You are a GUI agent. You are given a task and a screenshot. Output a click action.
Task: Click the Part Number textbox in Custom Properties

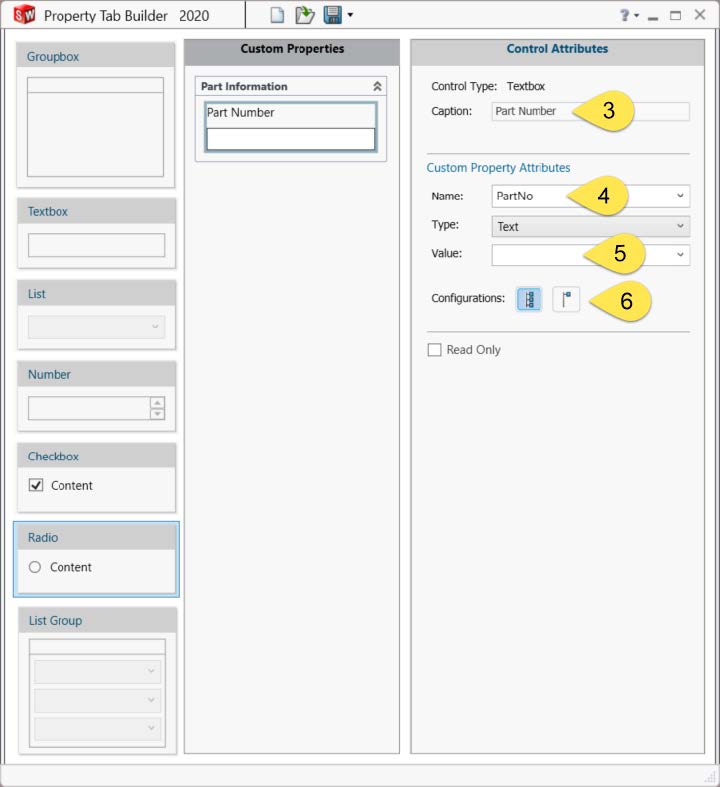290,138
